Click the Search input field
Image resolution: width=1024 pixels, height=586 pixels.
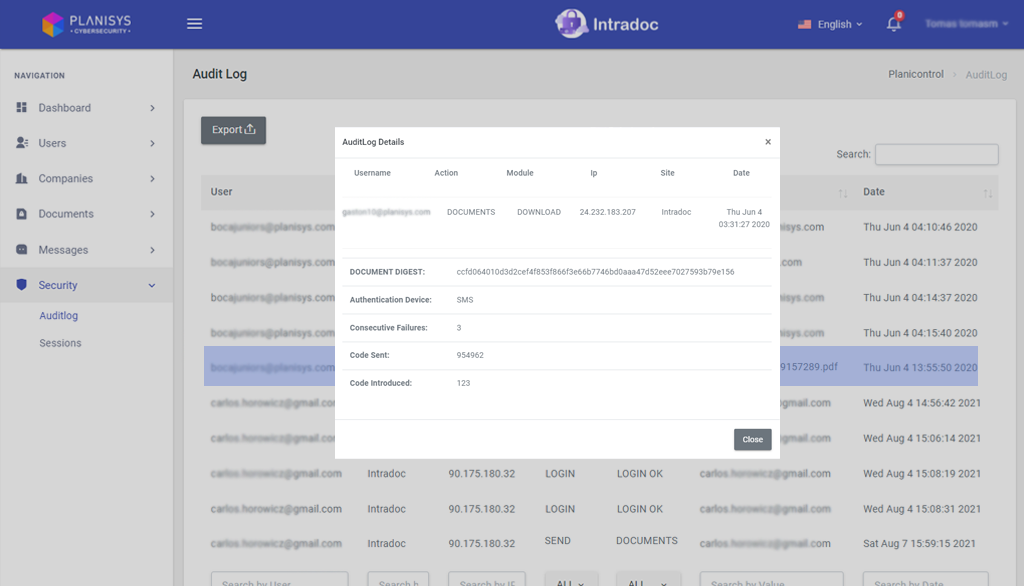pos(936,154)
